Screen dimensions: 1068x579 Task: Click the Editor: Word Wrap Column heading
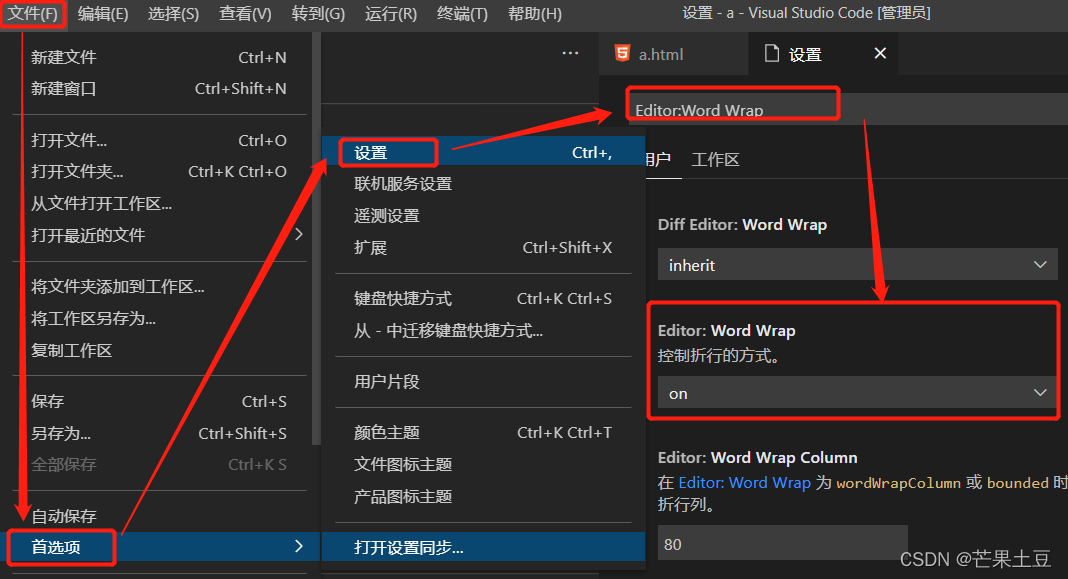tap(757, 458)
